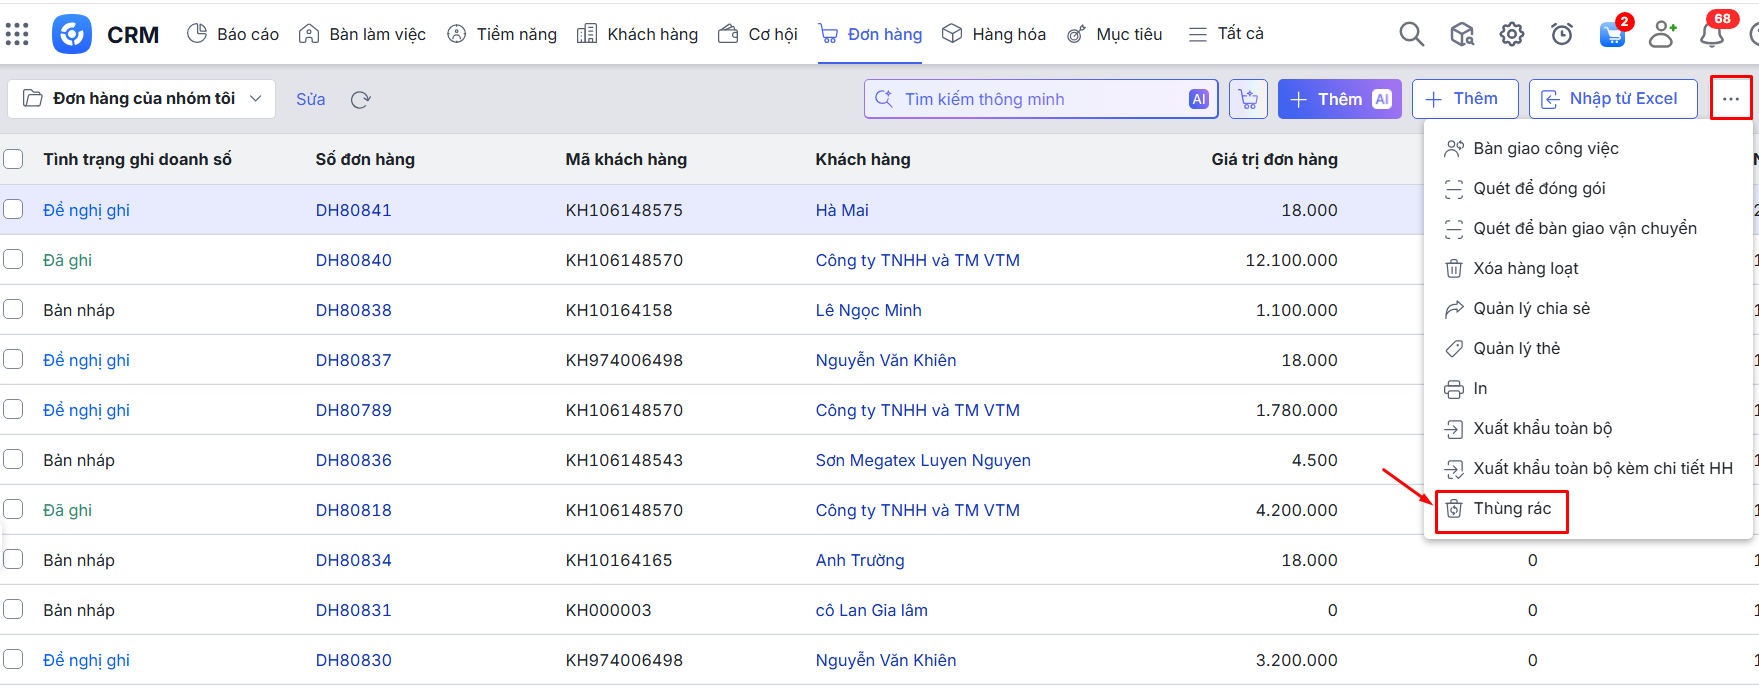This screenshot has height=694, width=1759.
Task: Open the apps grid launcher icon
Action: (17, 34)
